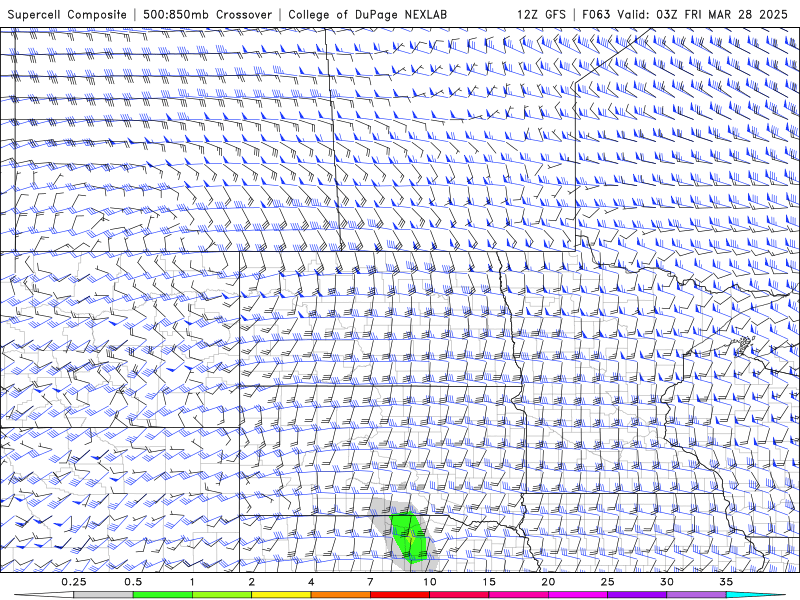Click the legend value 15
Image resolution: width=800 pixels, height=600 pixels.
point(489,582)
